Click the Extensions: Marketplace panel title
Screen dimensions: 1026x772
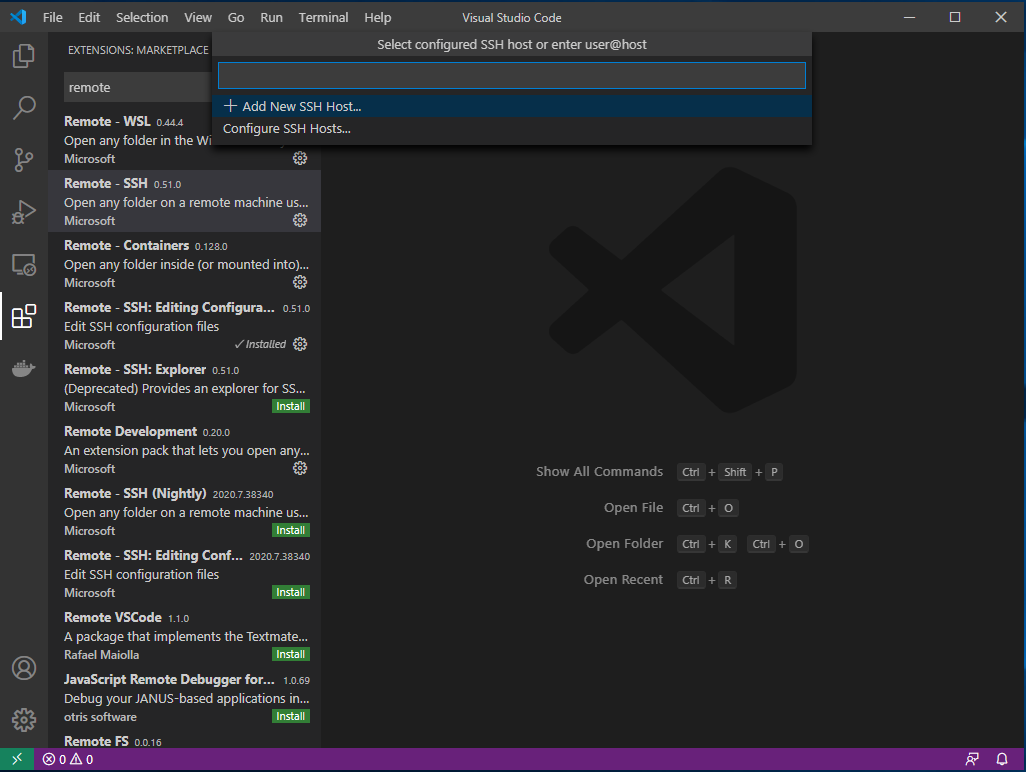point(138,50)
